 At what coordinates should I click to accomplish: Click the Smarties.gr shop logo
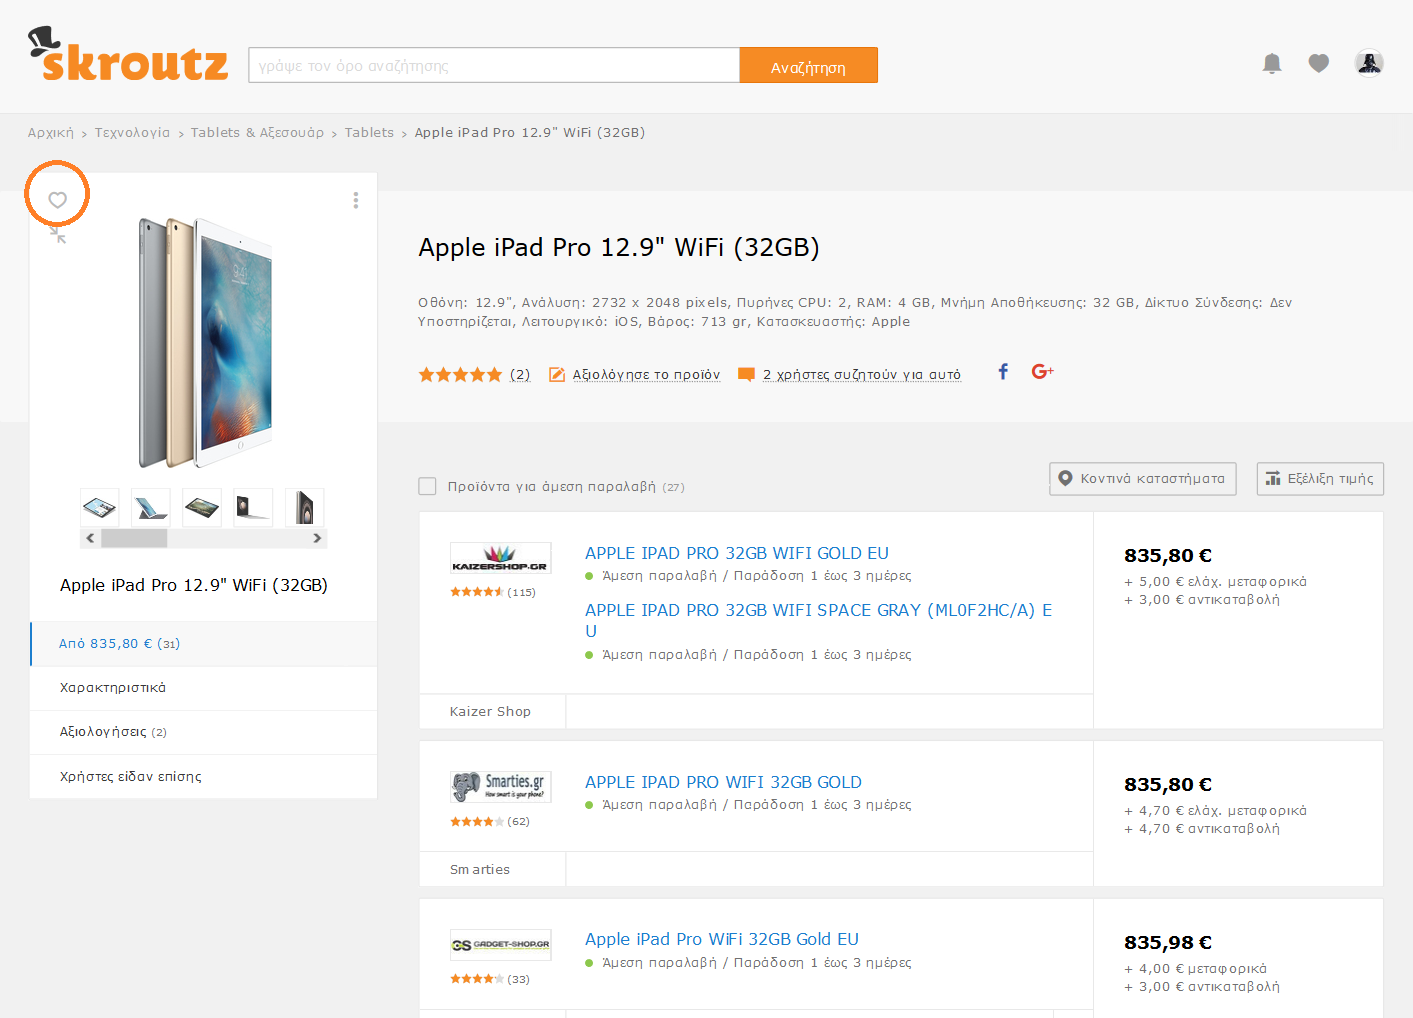coord(500,787)
